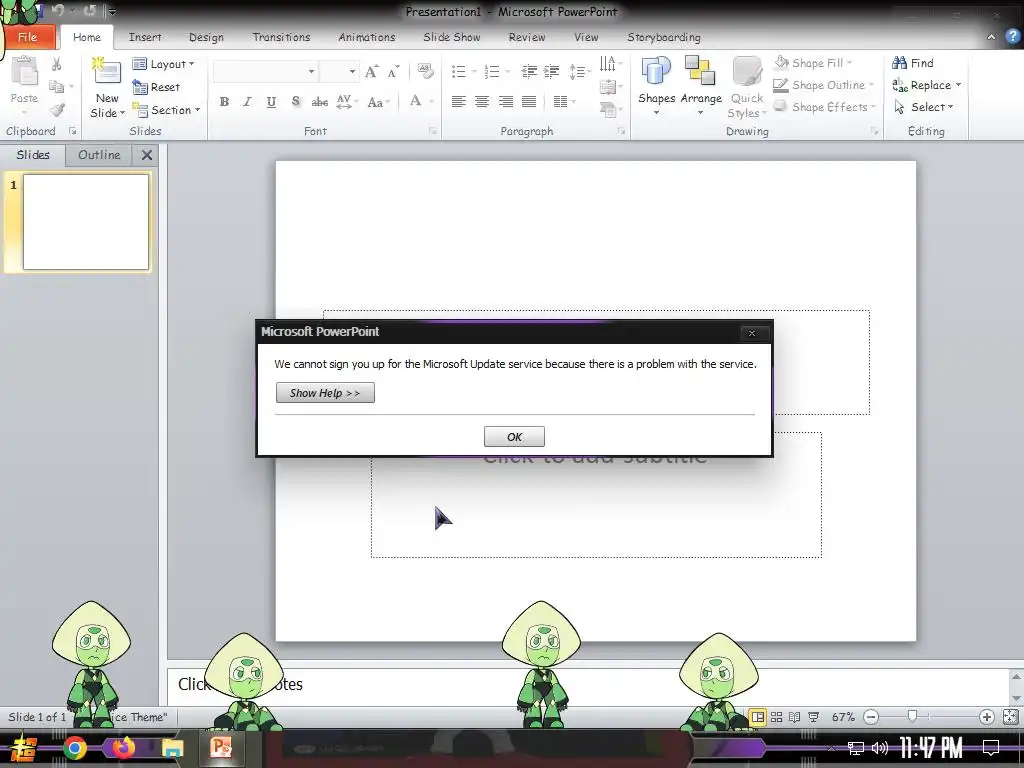Switch to Reading View icon
Image resolution: width=1024 pixels, height=768 pixels.
tap(795, 717)
